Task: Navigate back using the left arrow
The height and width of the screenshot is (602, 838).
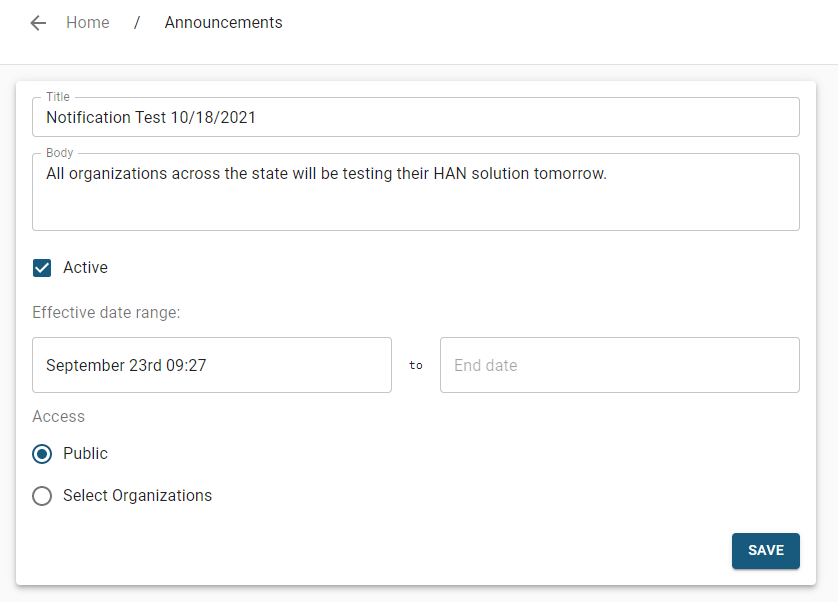Action: click(37, 23)
